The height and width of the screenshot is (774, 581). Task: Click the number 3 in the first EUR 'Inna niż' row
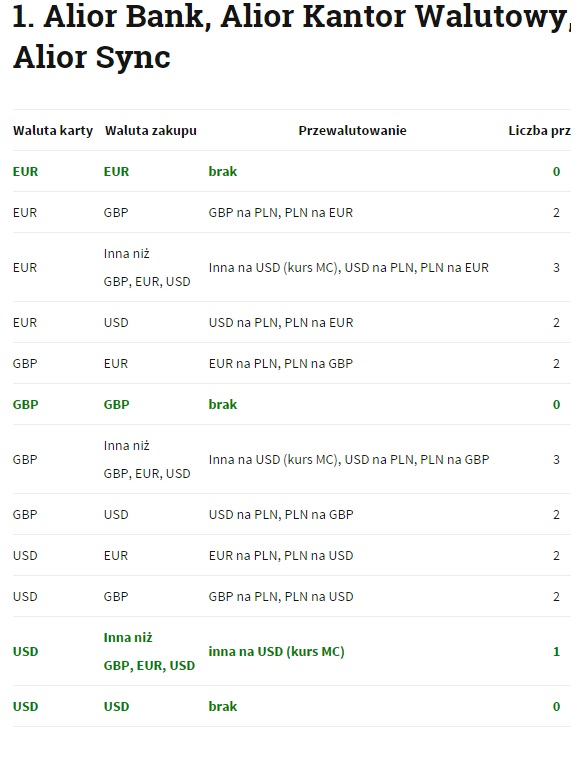tap(556, 268)
